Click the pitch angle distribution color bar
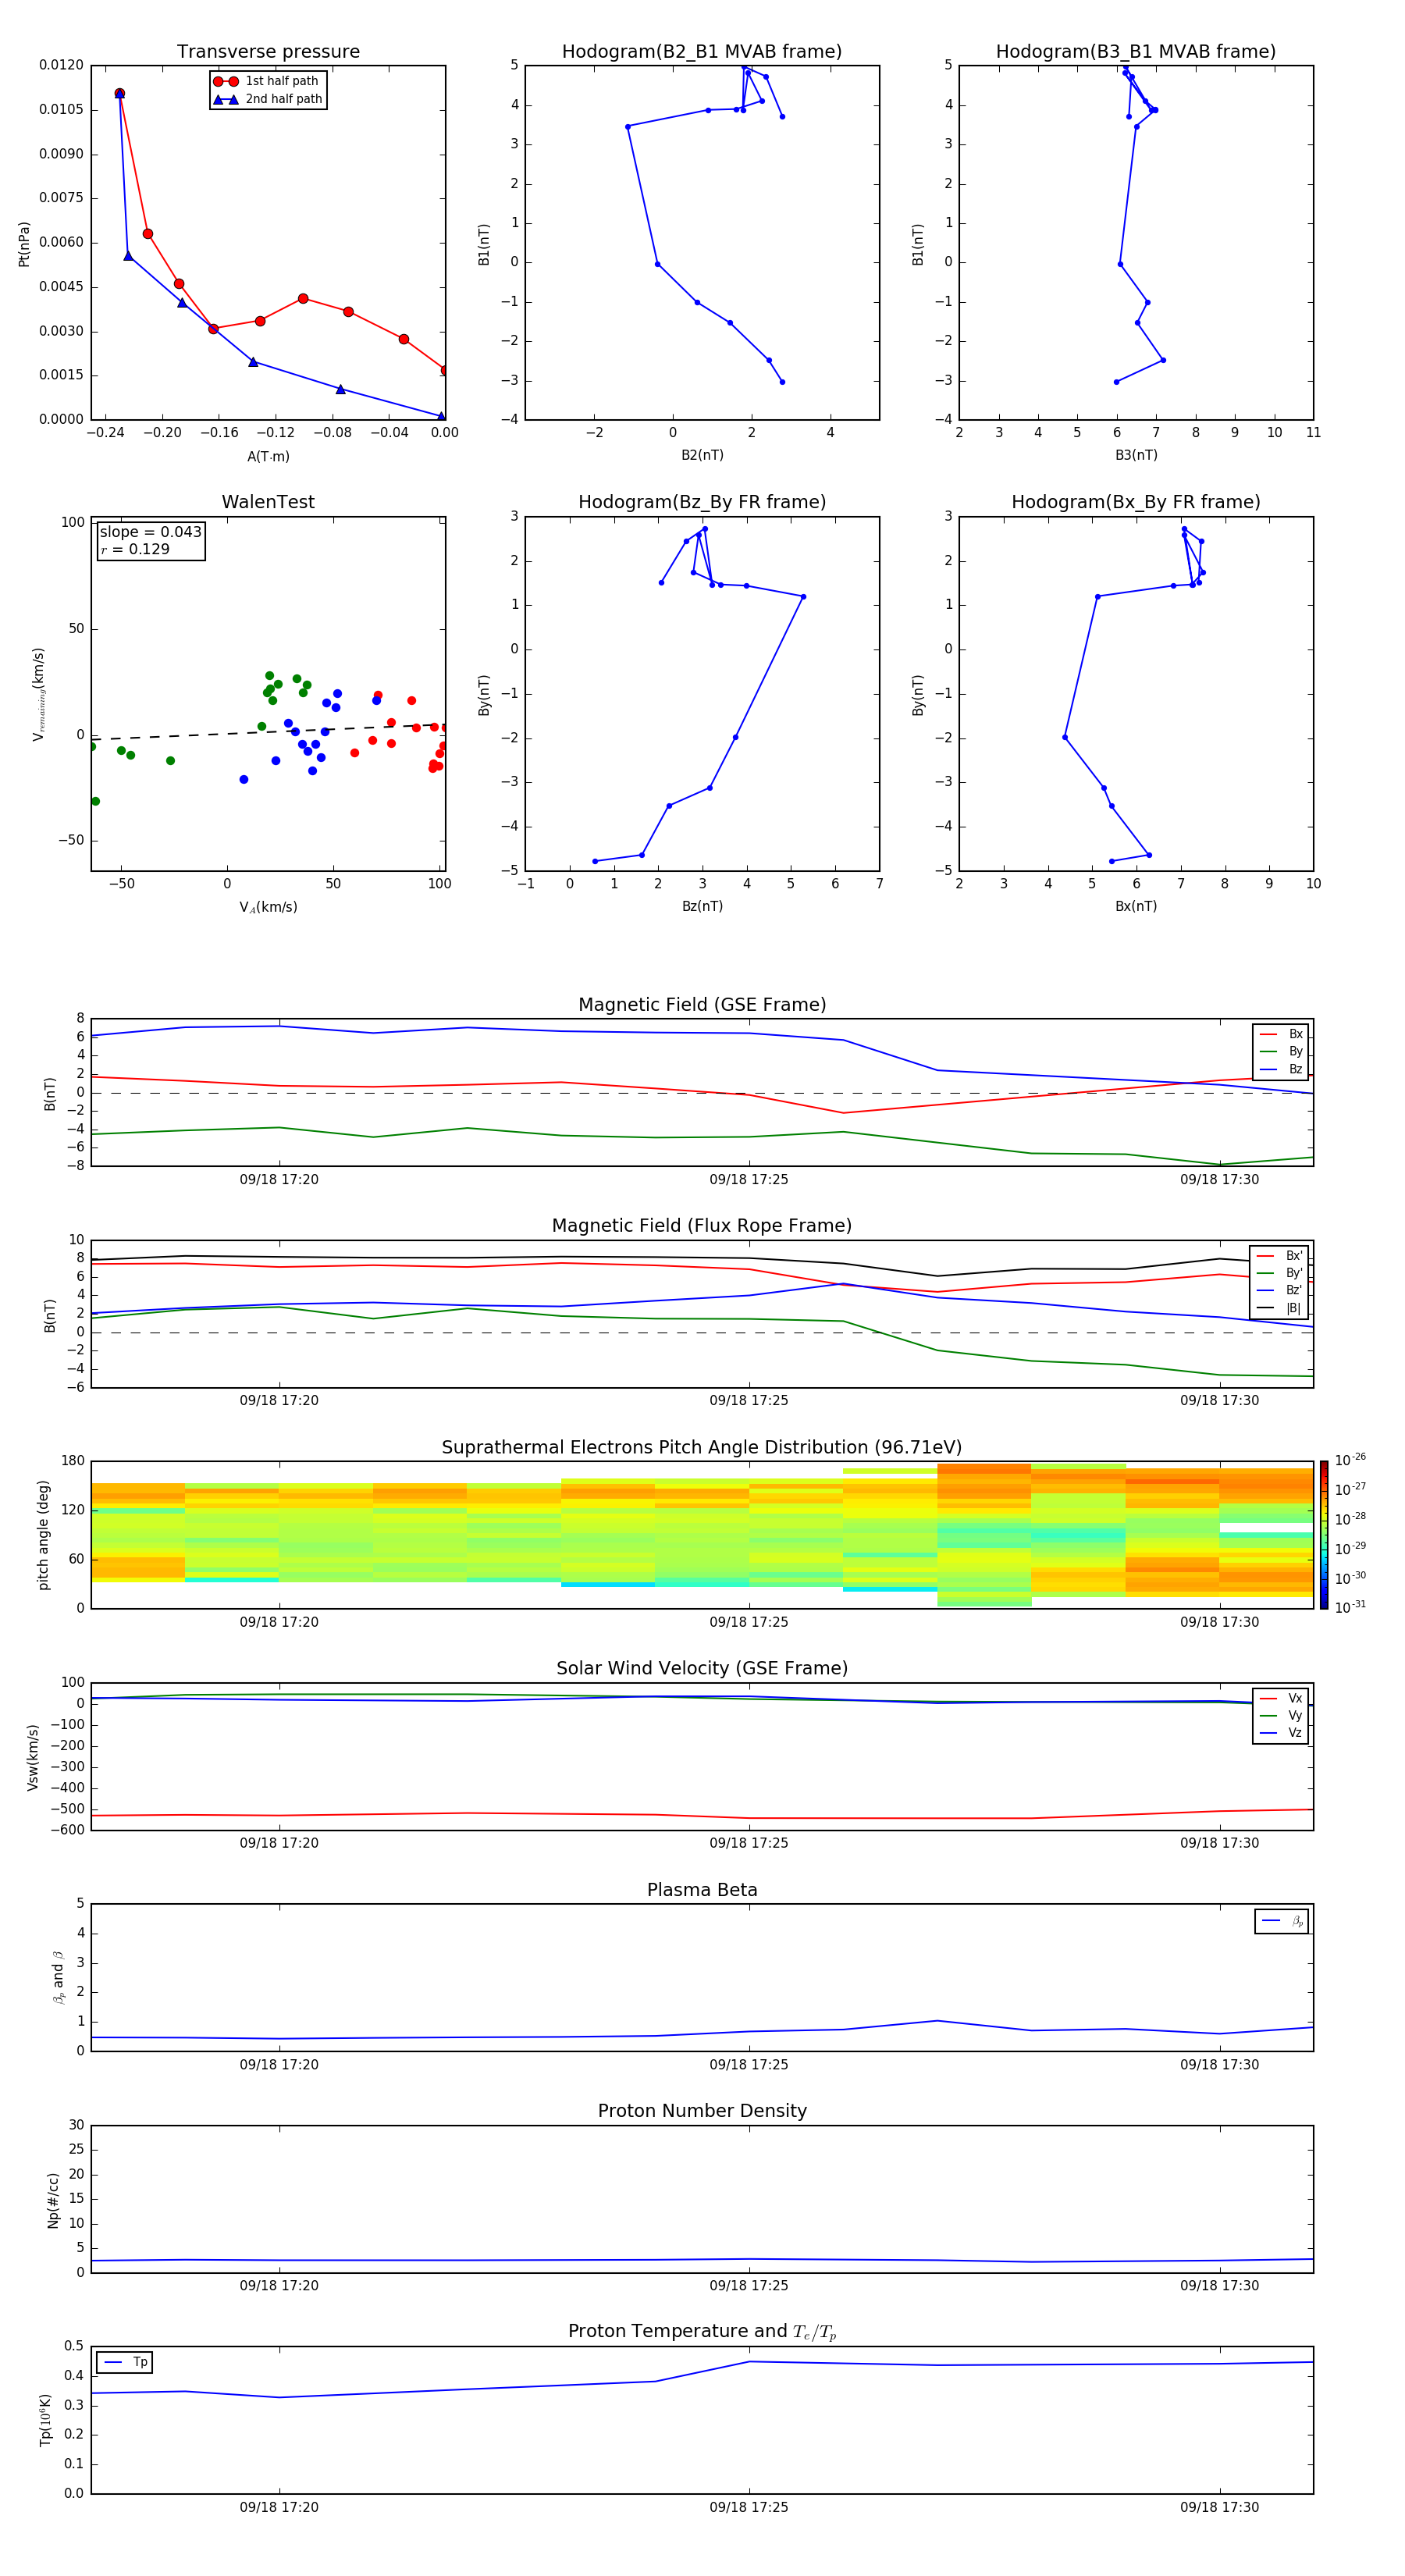 tap(1324, 1535)
